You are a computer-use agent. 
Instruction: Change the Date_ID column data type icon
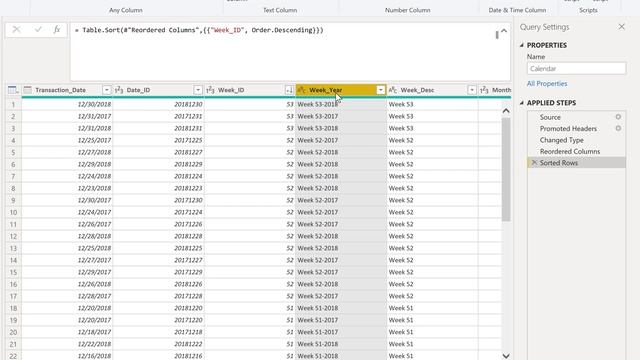(119, 90)
